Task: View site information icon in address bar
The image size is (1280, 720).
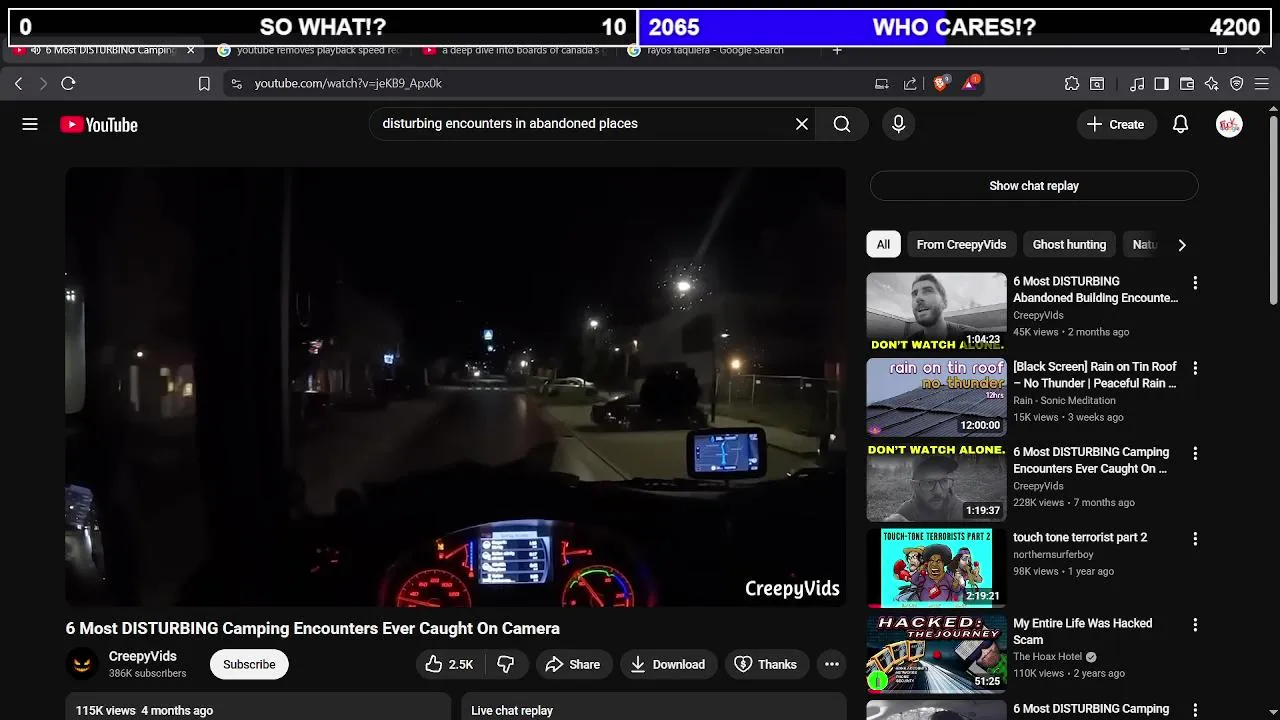Action: [236, 84]
